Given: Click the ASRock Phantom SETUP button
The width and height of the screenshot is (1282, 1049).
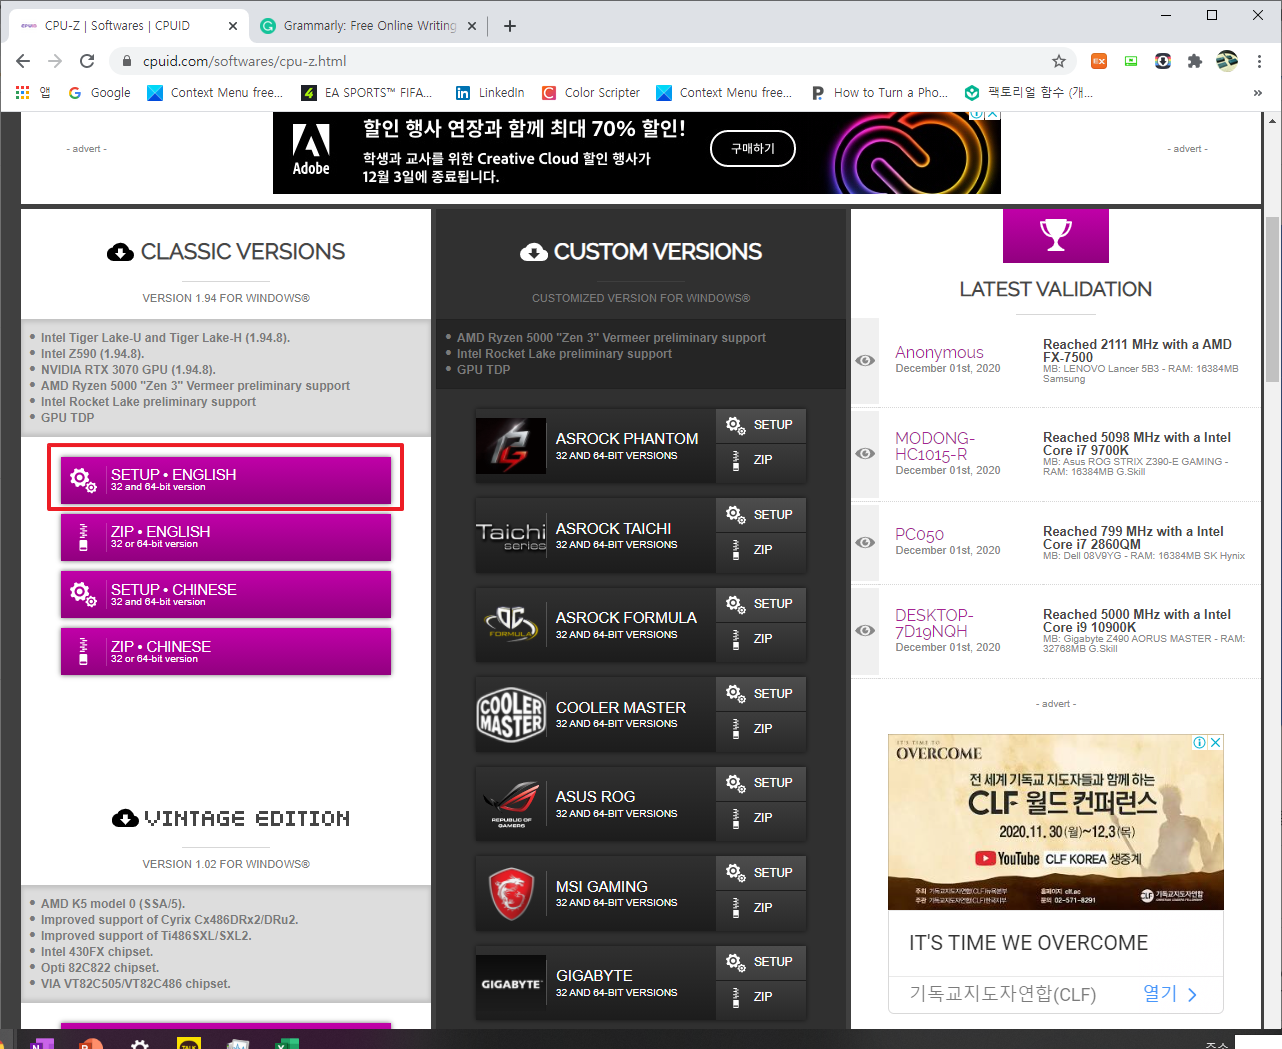Looking at the screenshot, I should point(761,425).
